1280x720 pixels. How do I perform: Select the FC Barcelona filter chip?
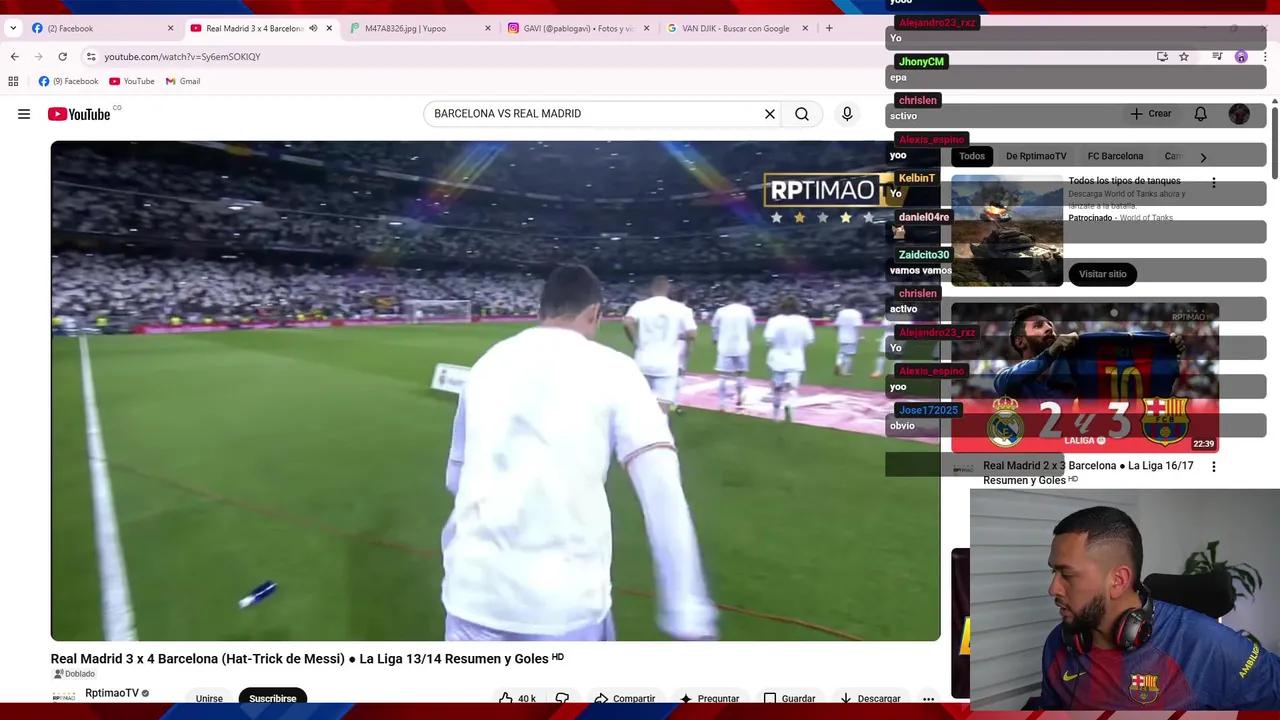click(x=1115, y=156)
